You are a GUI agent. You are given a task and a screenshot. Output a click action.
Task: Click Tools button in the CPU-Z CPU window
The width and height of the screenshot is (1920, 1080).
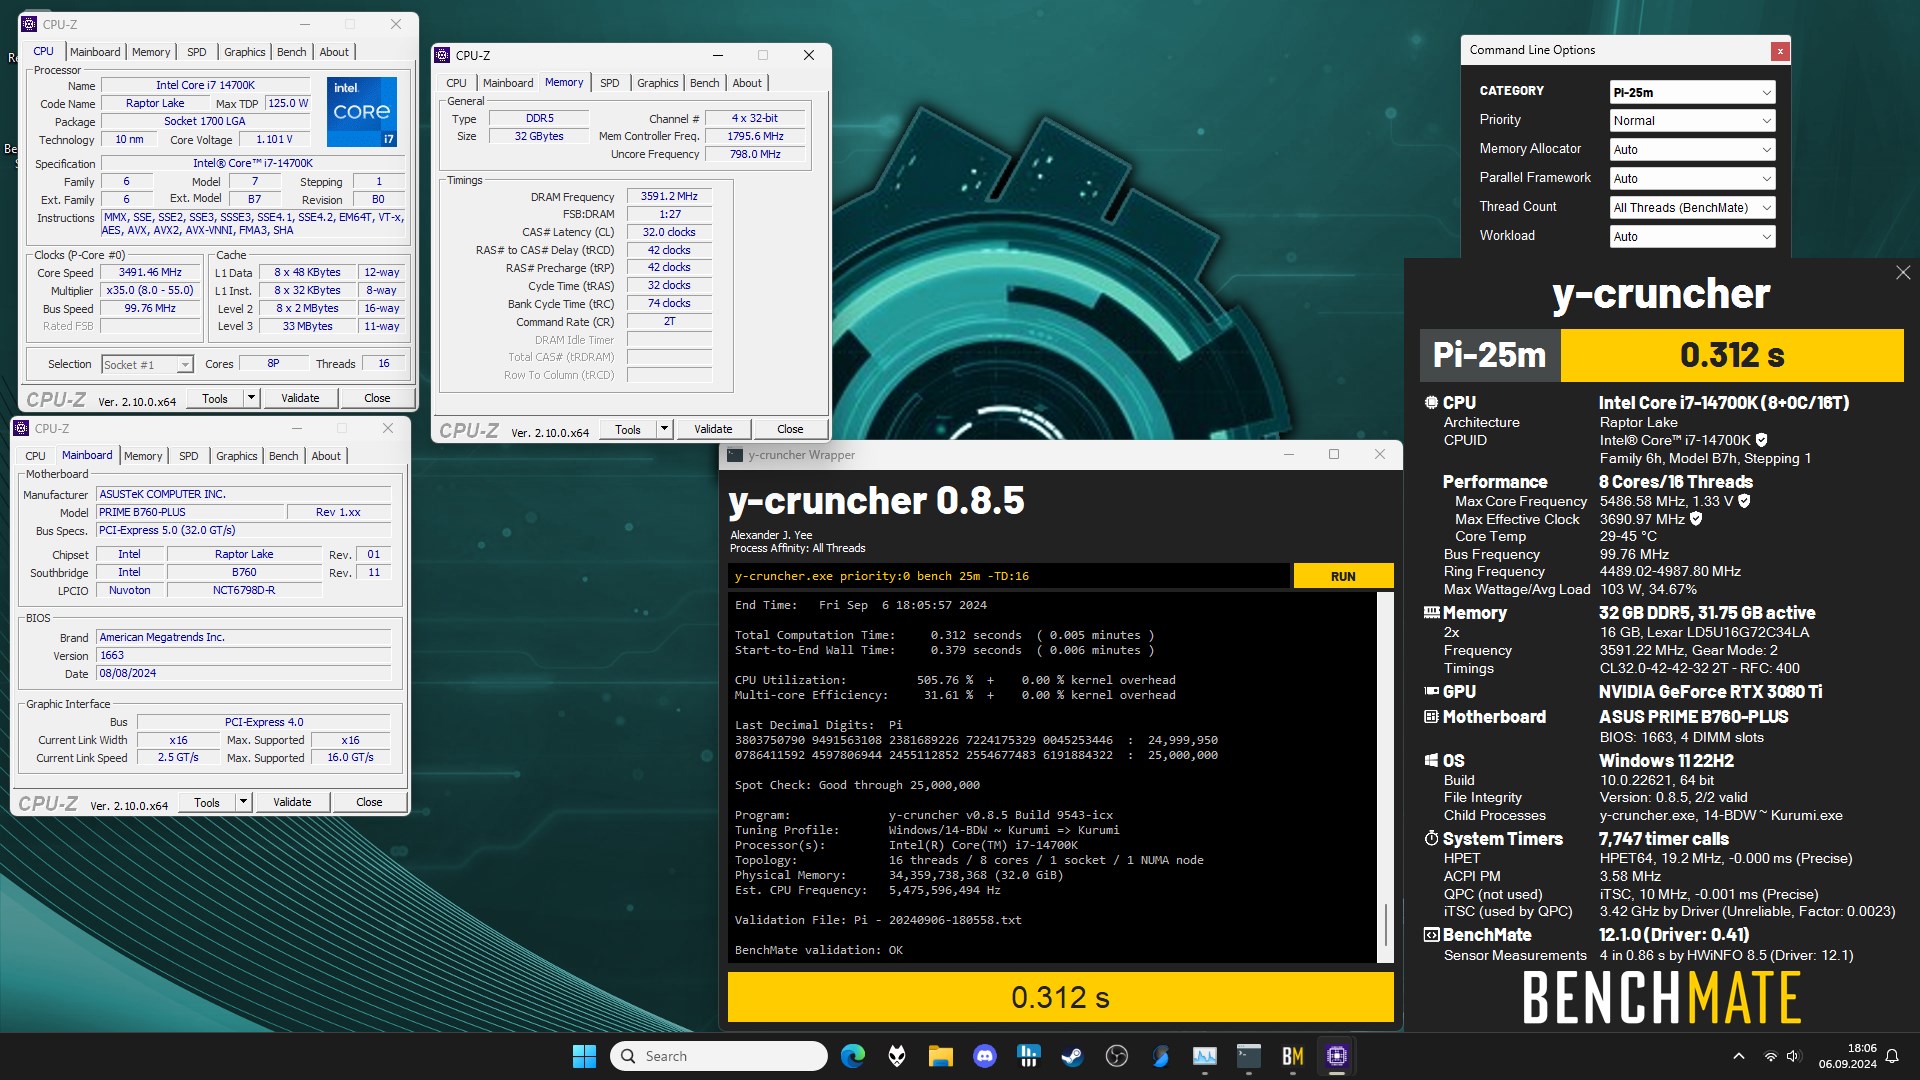tap(215, 398)
